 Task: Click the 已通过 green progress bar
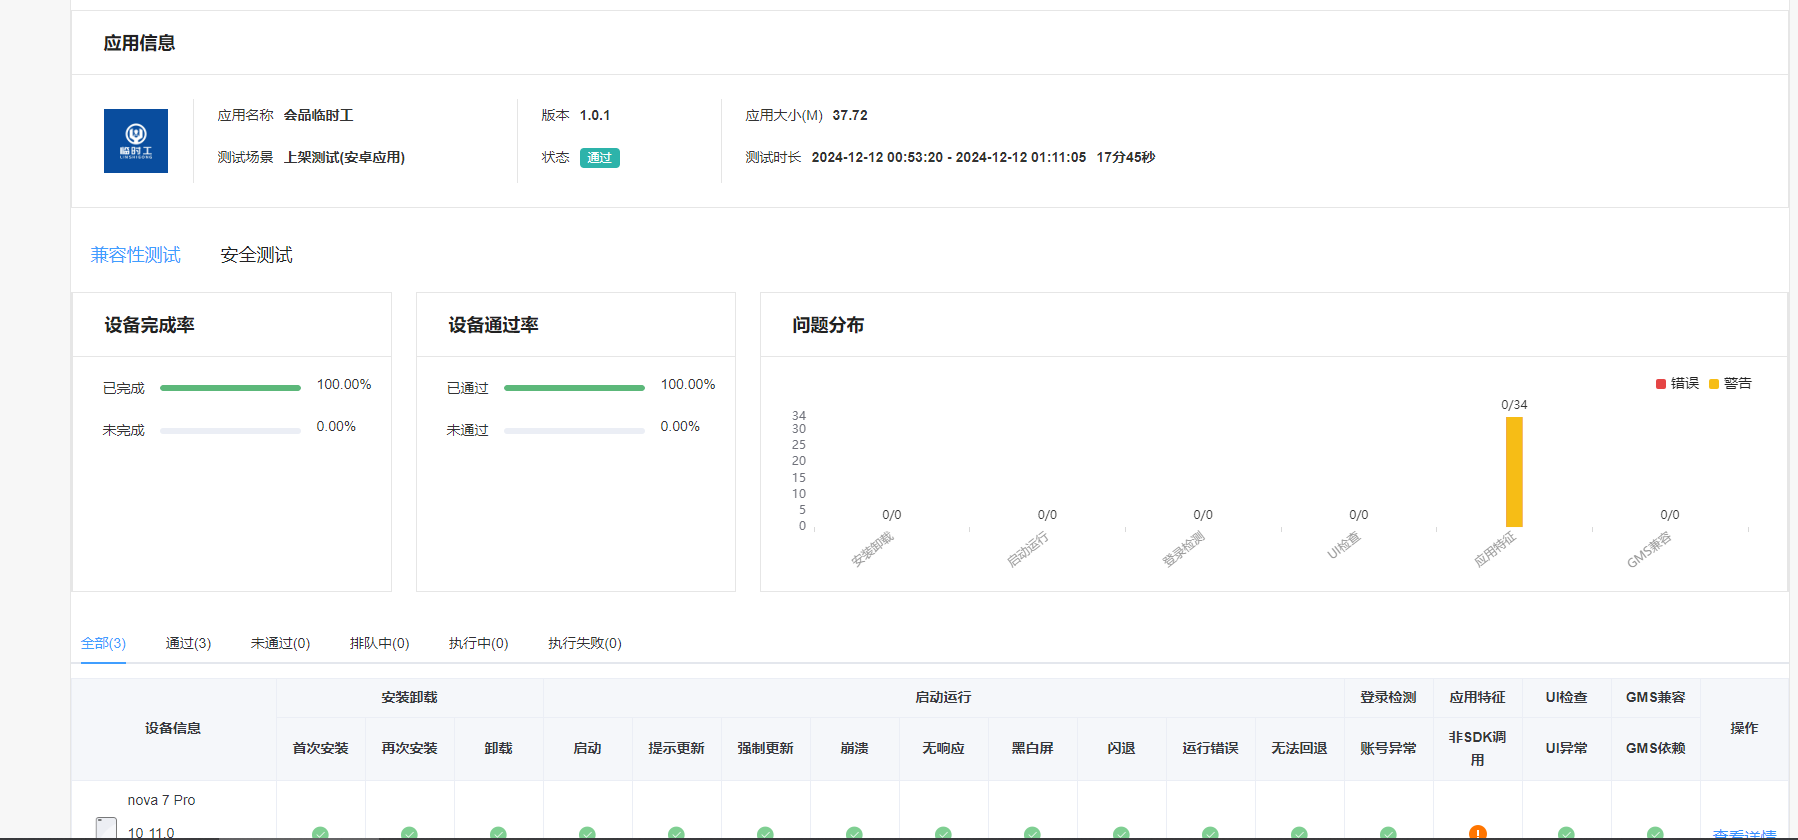click(574, 388)
